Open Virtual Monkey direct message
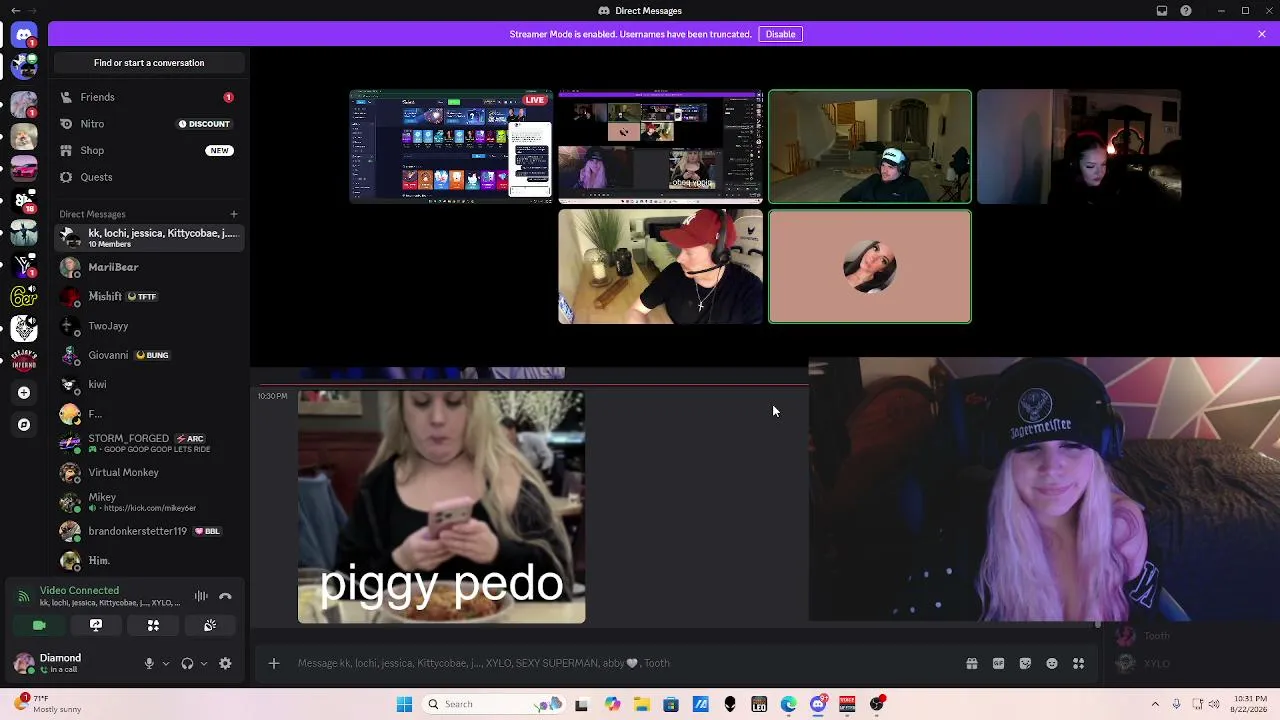 149,472
